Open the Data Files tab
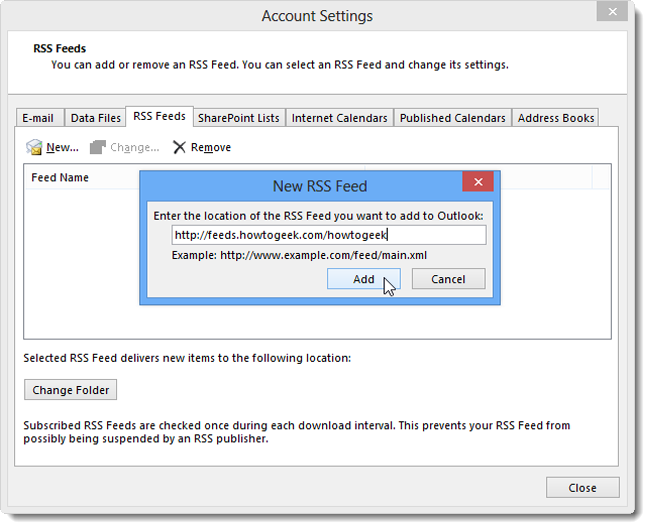The image size is (650, 529). pos(95,118)
